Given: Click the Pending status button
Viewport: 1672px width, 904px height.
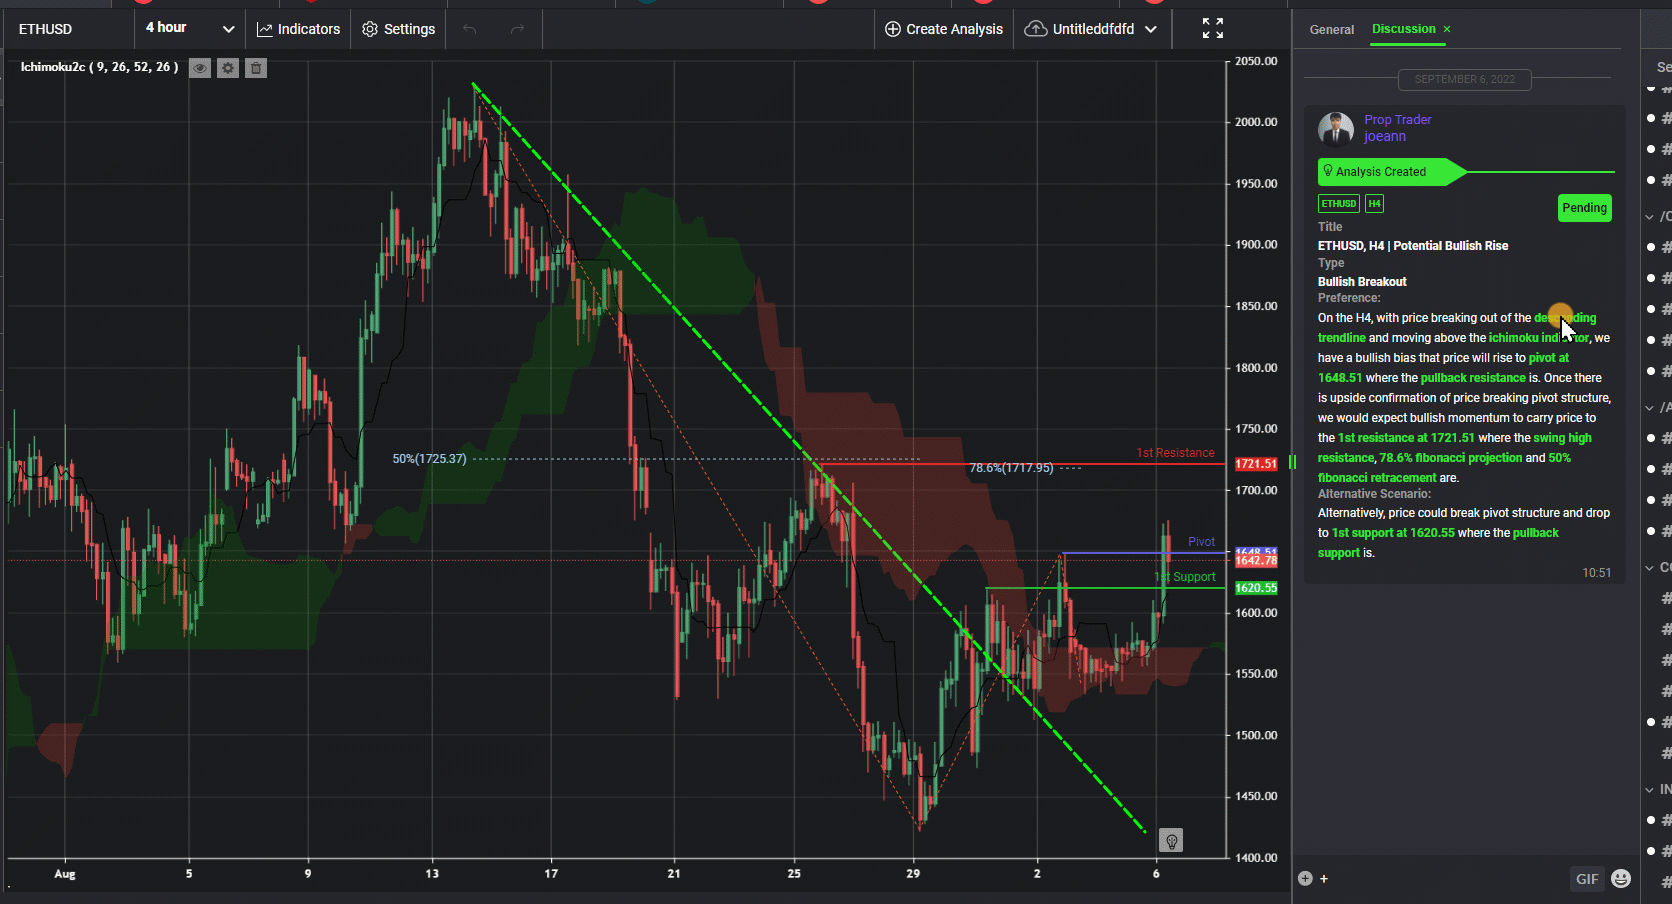Looking at the screenshot, I should (1584, 208).
